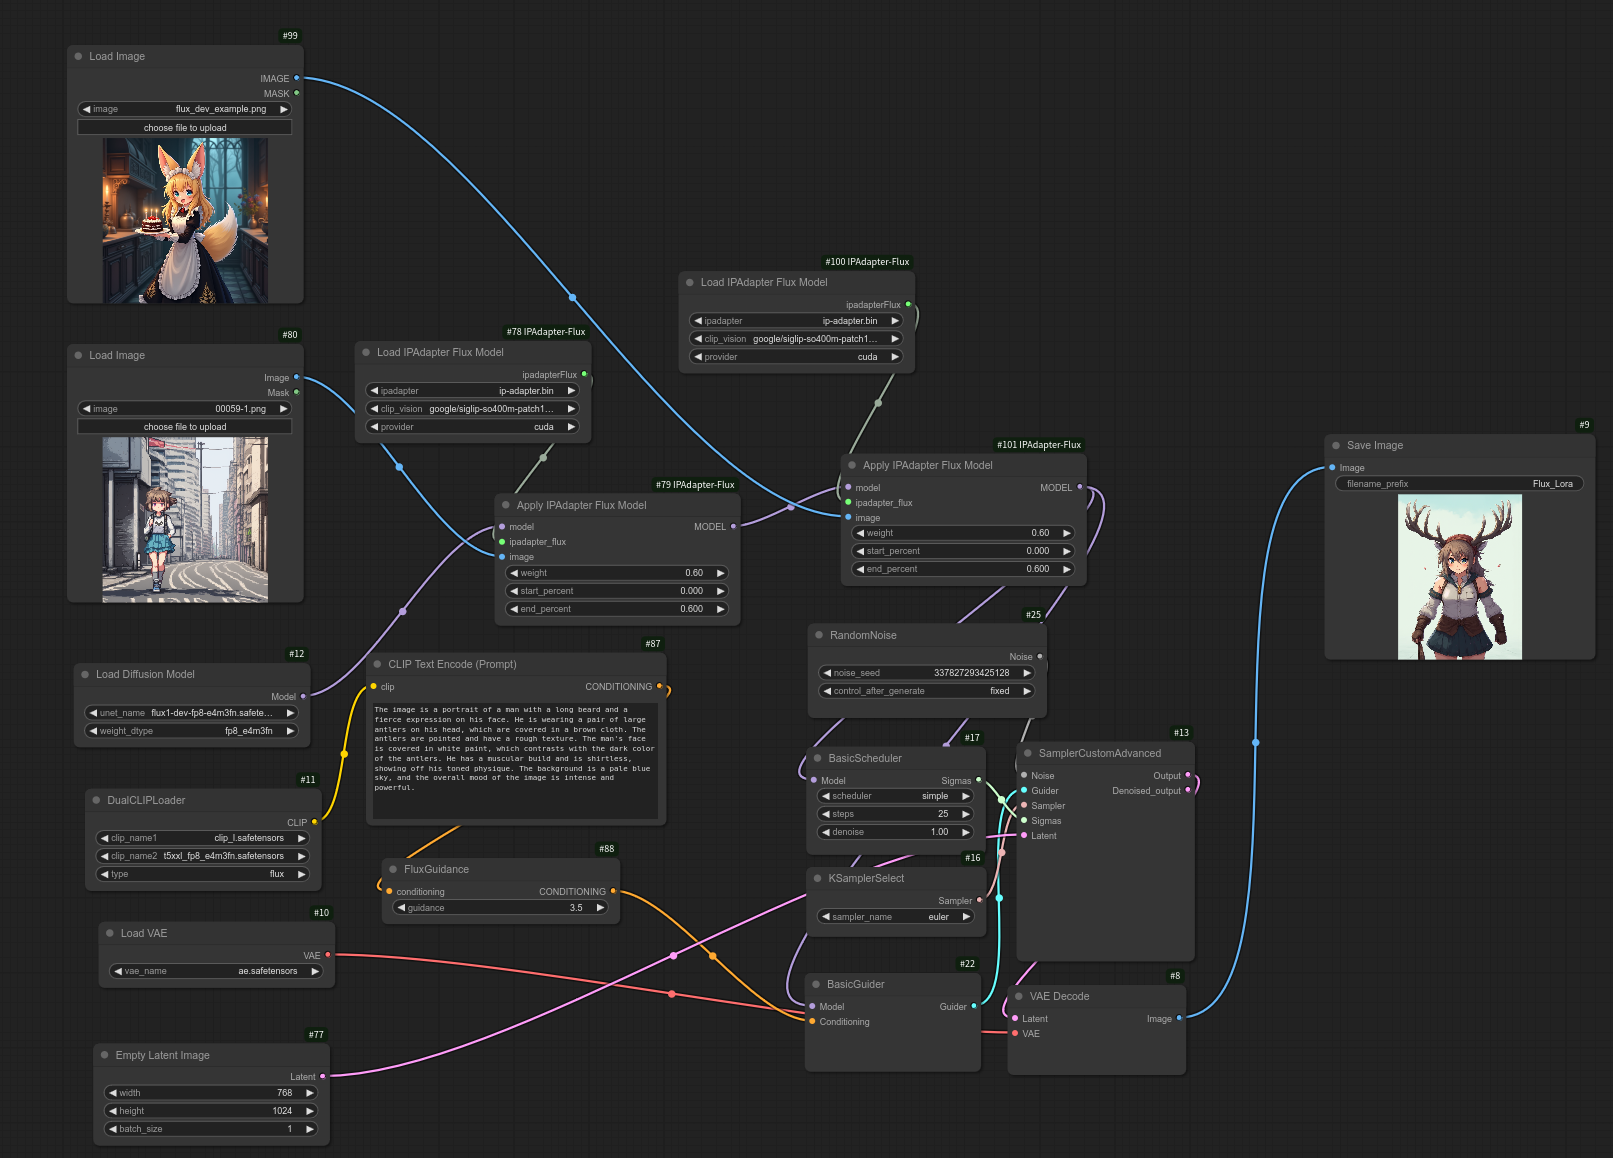Screen dimensions: 1613x1158
Task: Click the antlered character preview in Save Image
Action: pos(1459,577)
